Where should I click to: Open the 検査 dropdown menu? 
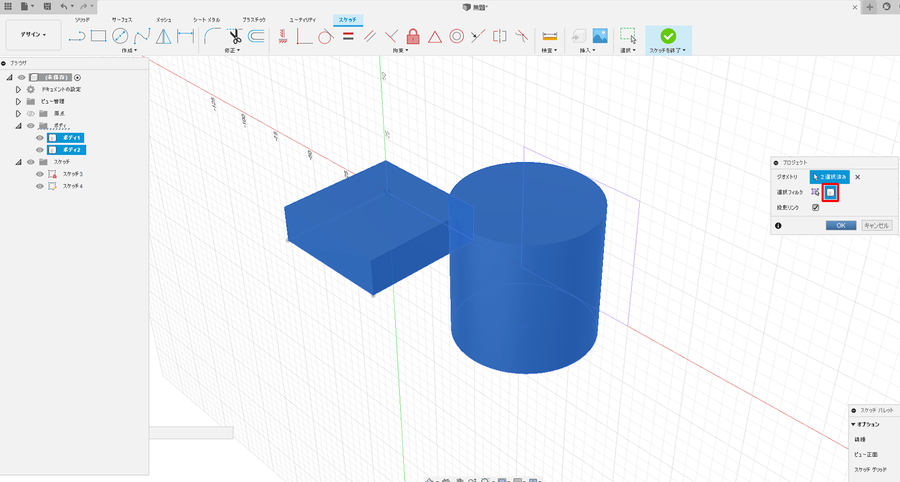(x=549, y=50)
